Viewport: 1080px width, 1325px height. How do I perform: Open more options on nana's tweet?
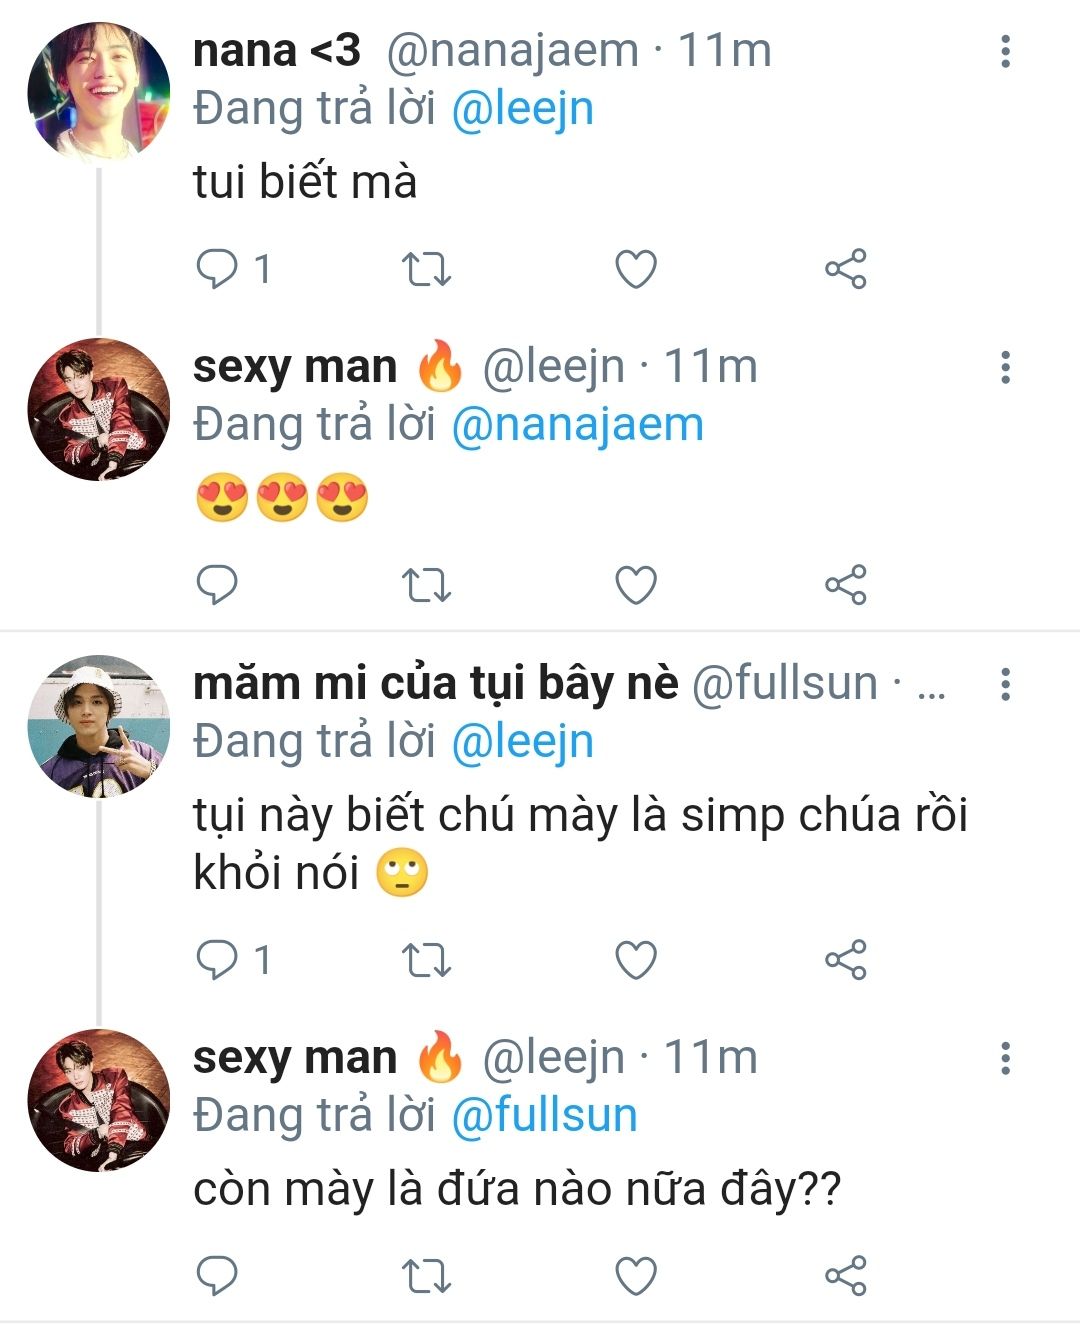pyautogui.click(x=1005, y=51)
